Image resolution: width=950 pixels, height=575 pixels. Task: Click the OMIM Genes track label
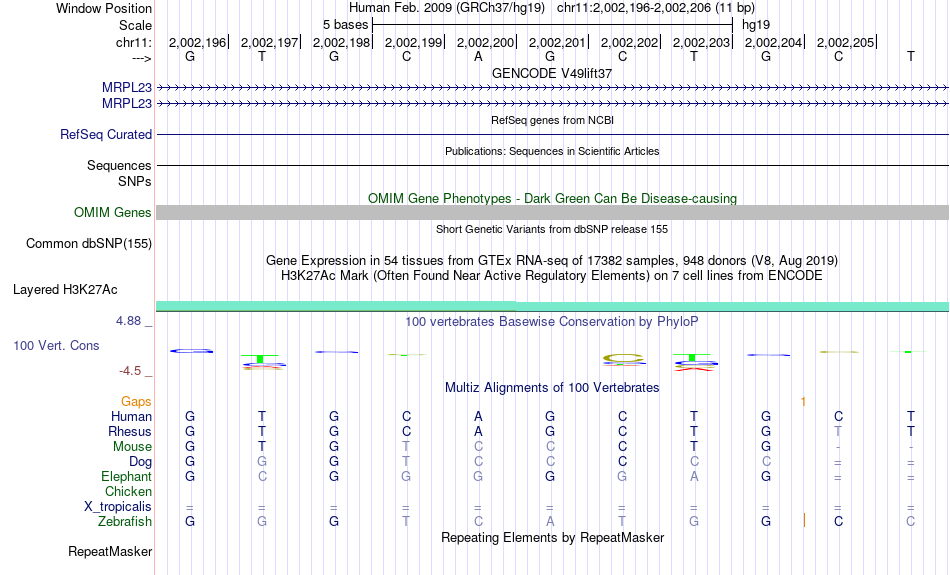pos(113,213)
